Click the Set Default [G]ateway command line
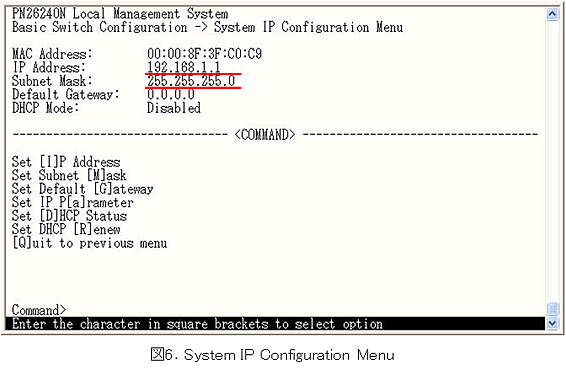The width and height of the screenshot is (566, 369). click(x=83, y=189)
